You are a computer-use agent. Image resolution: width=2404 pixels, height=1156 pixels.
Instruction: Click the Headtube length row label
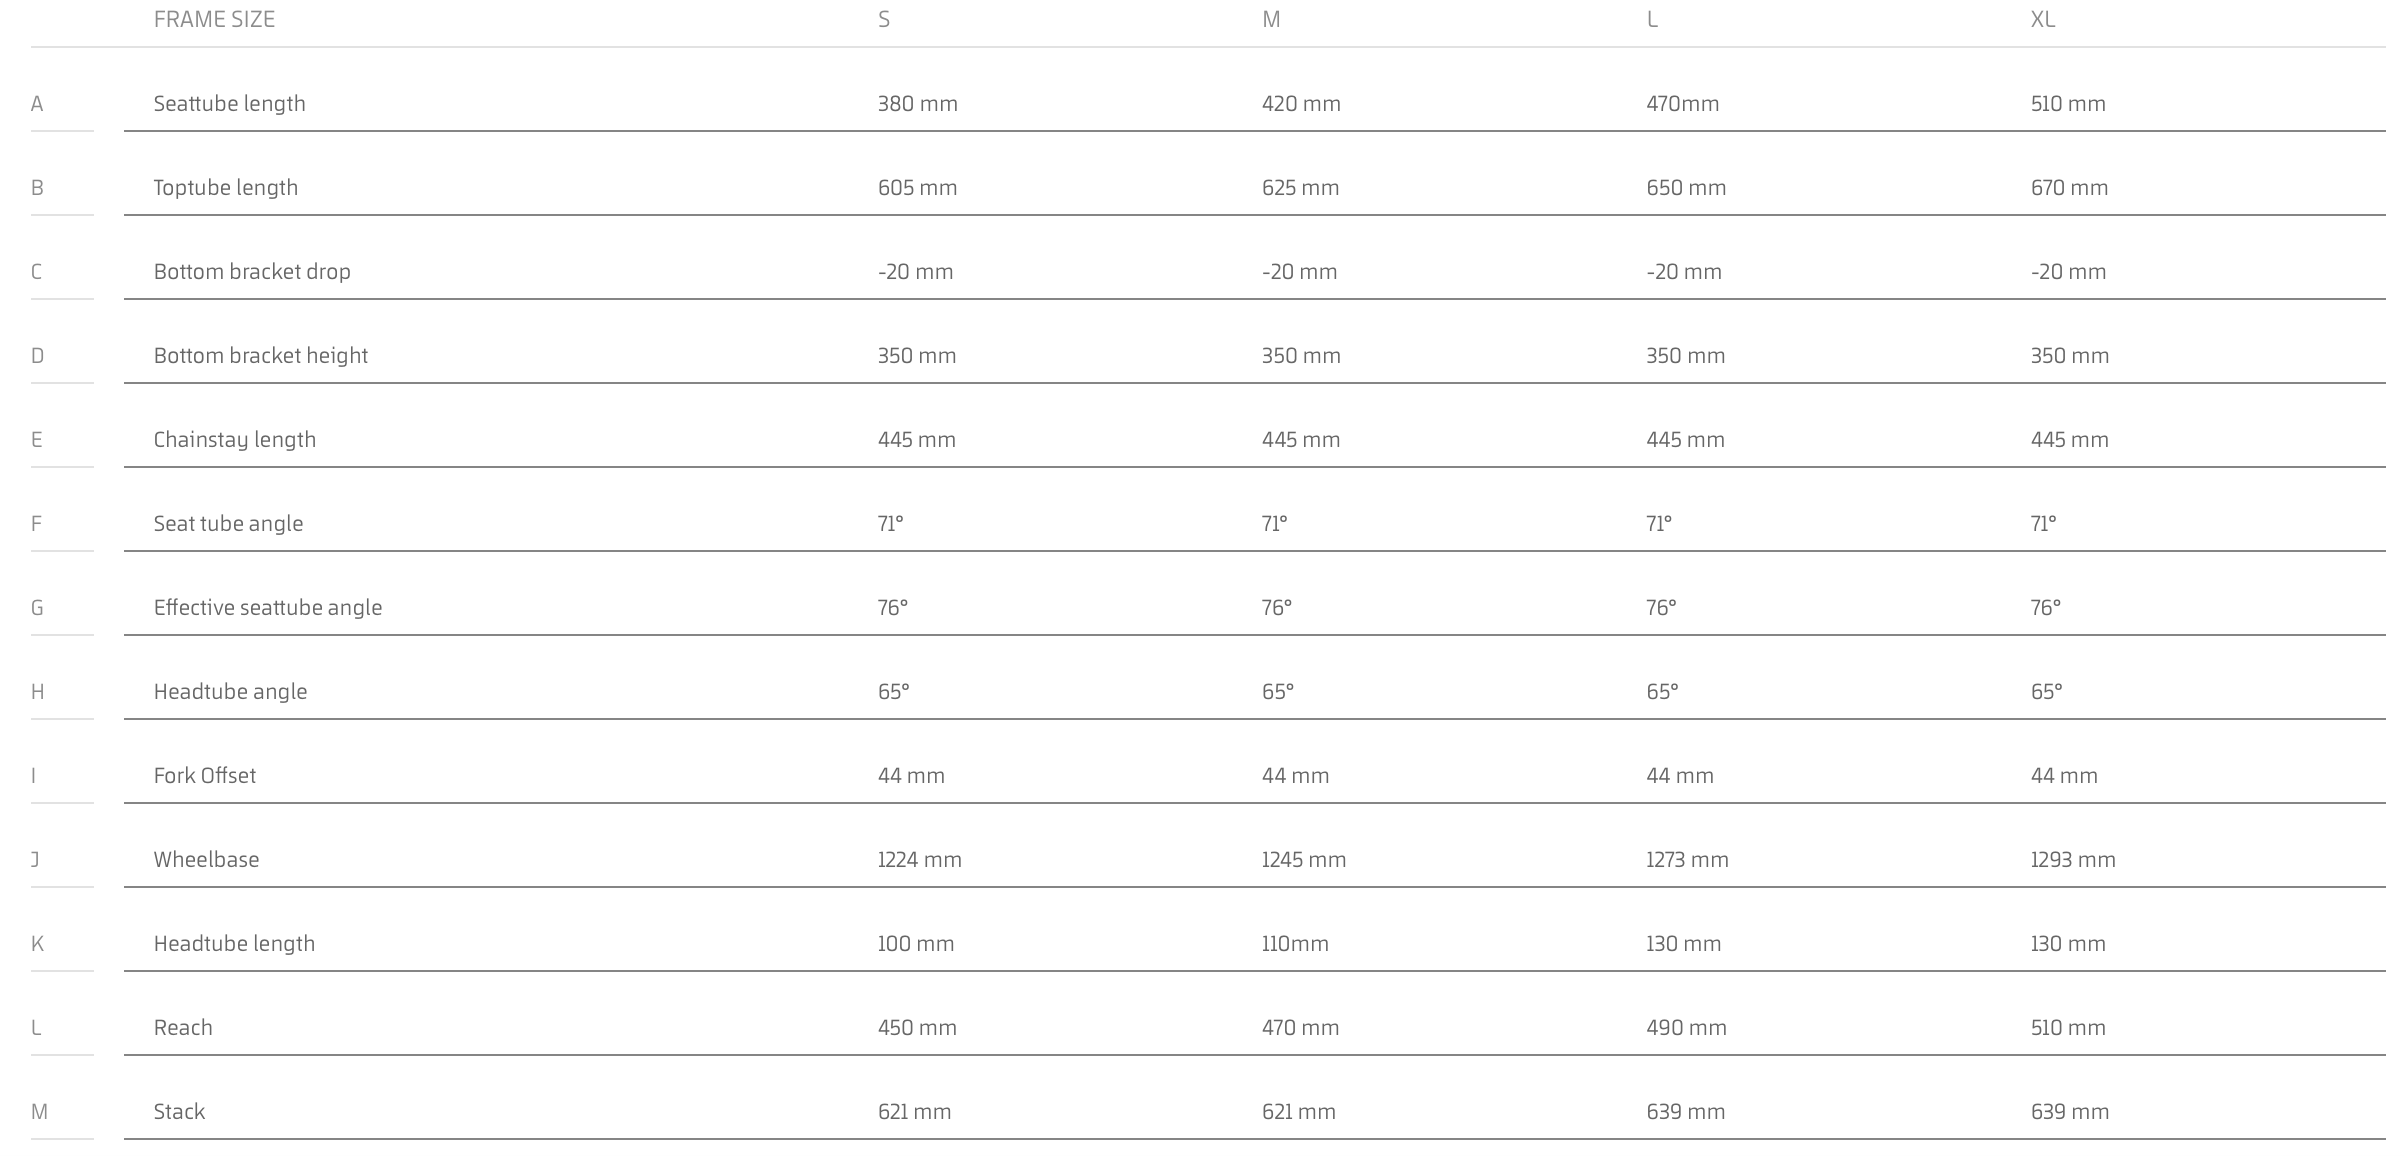tap(234, 944)
